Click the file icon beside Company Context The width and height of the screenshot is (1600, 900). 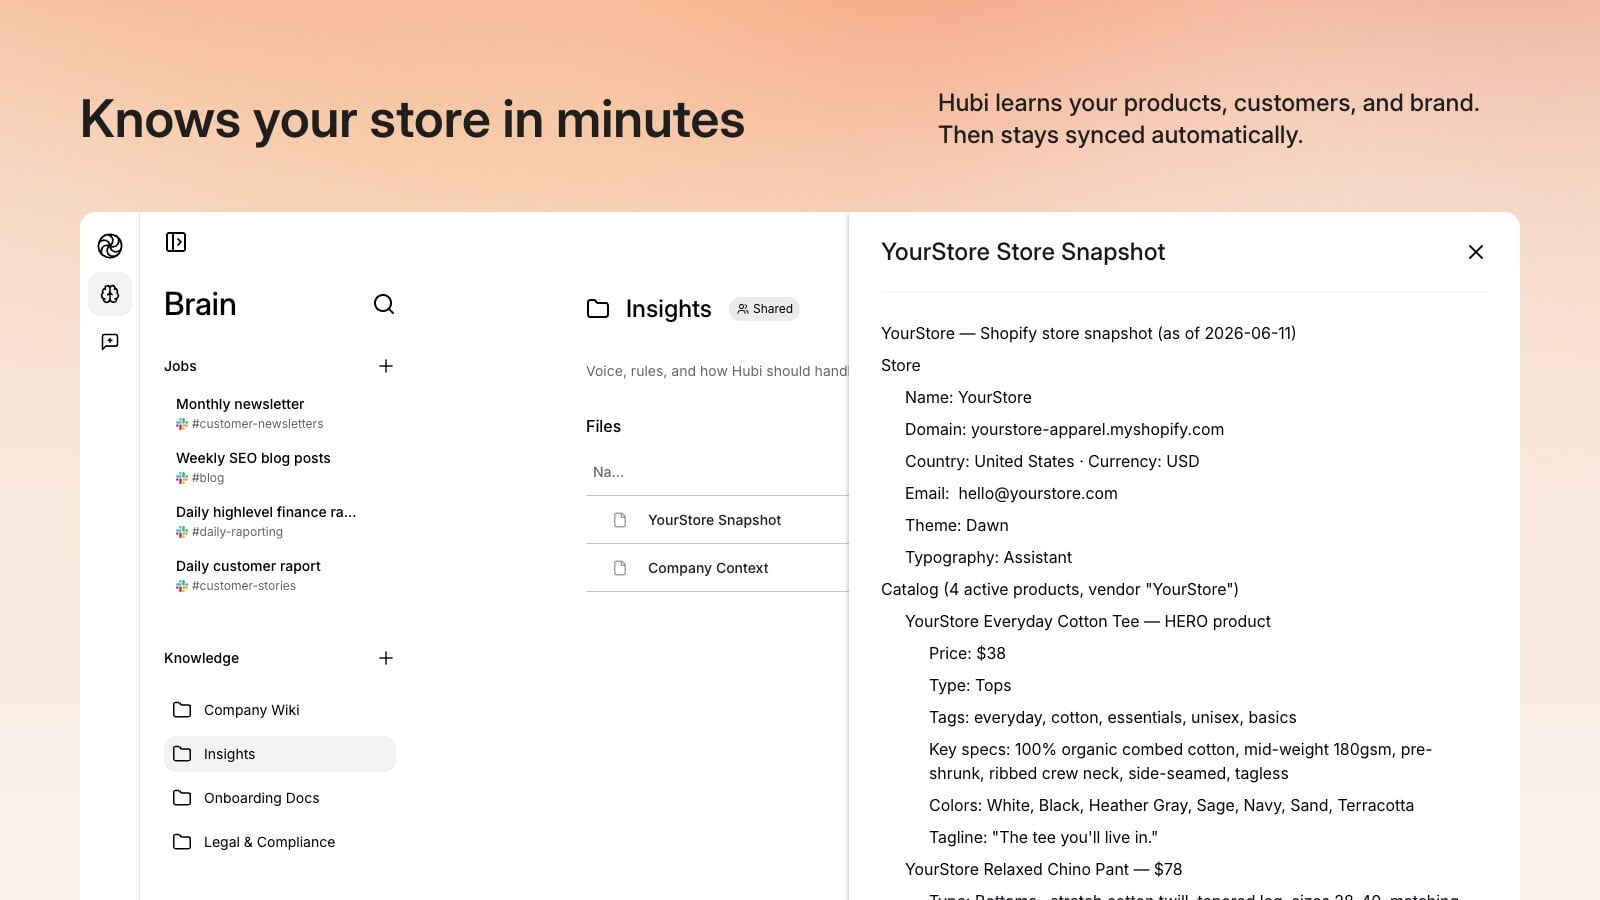click(620, 568)
